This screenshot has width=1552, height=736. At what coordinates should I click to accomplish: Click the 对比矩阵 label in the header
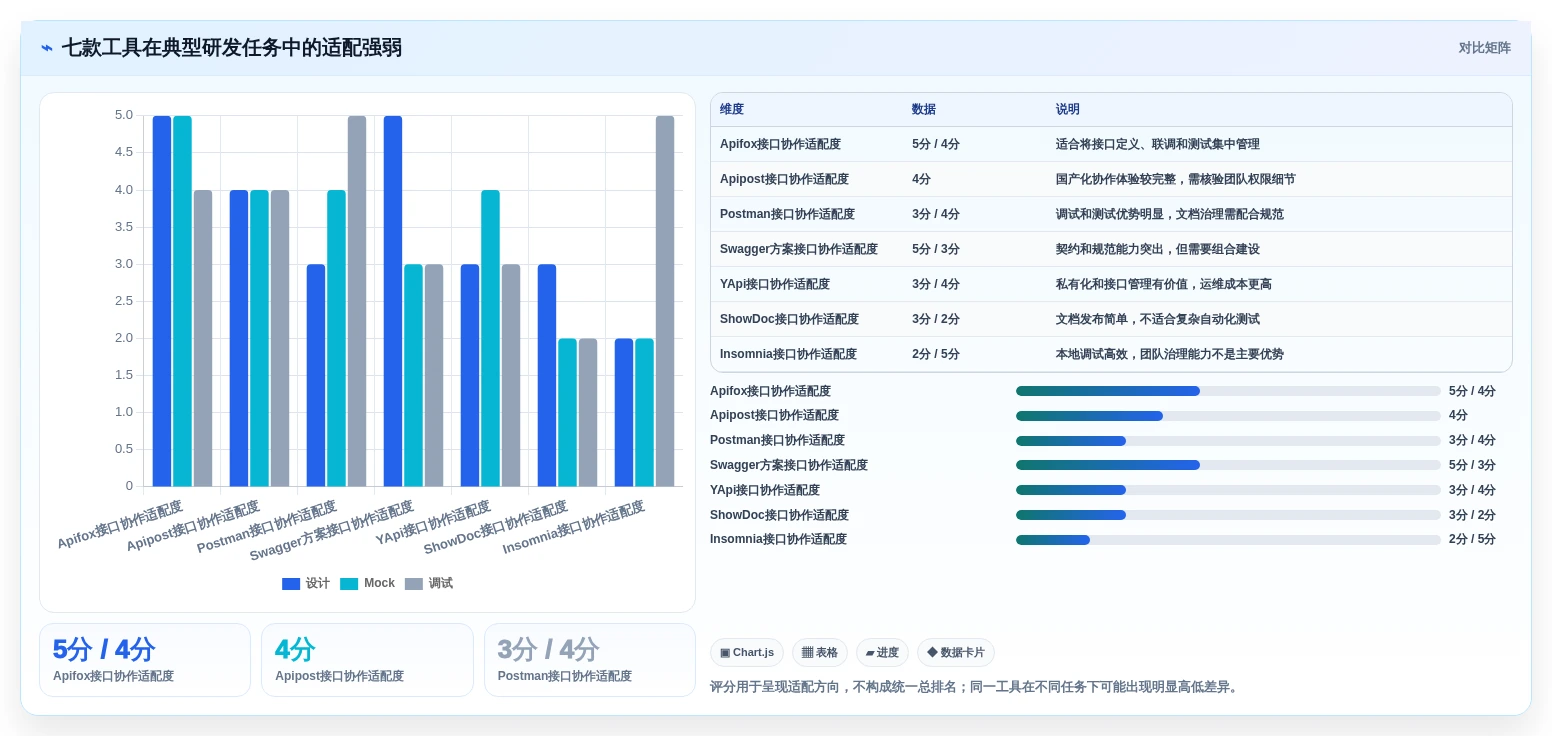[1484, 48]
